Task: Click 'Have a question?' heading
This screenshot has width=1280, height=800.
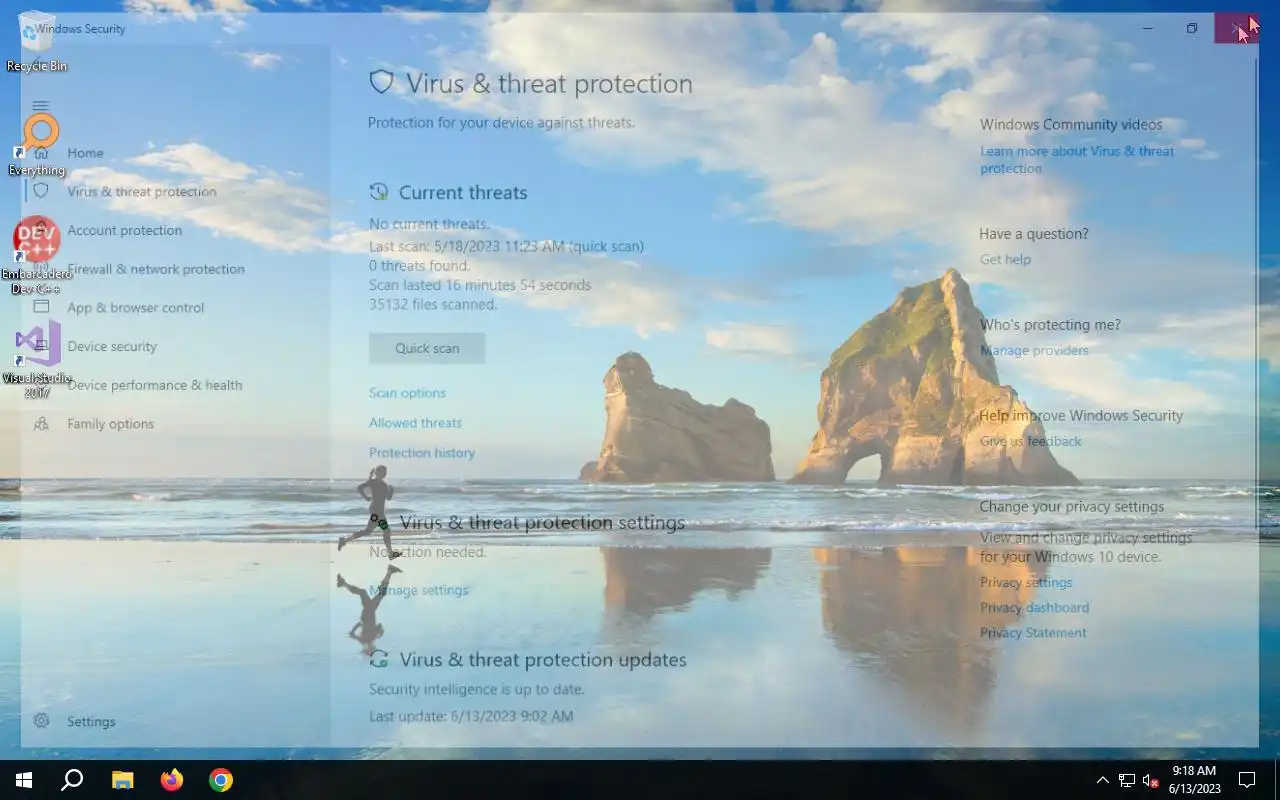Action: coord(1034,234)
